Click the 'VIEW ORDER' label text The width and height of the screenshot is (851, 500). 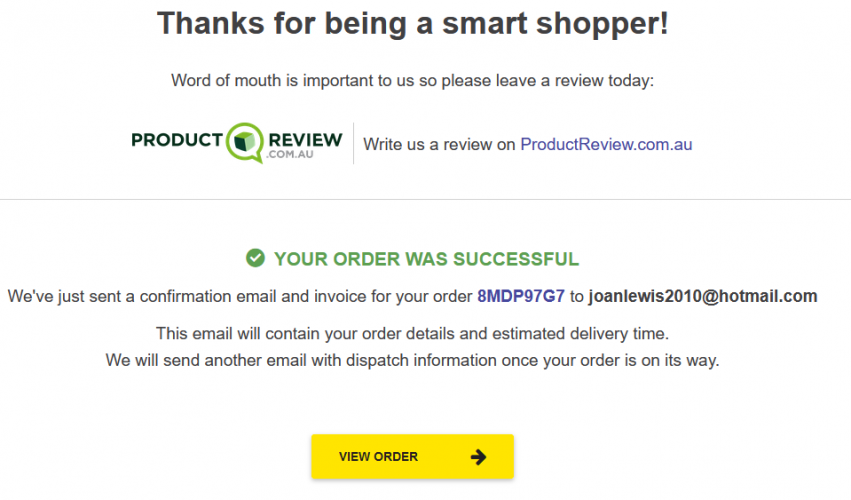(378, 457)
